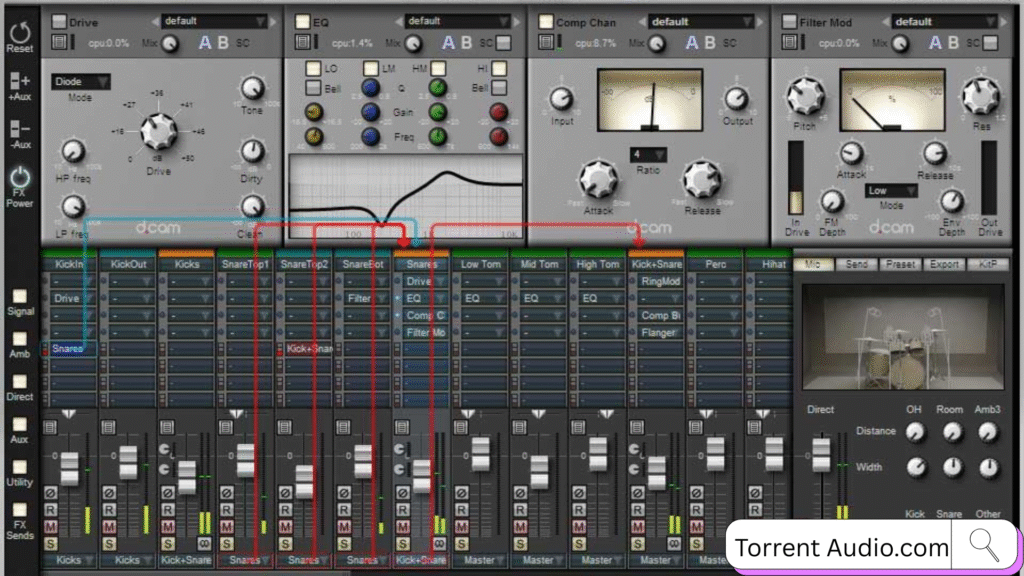Switch to the Send tab
Viewport: 1024px width, 576px height.
tap(856, 264)
